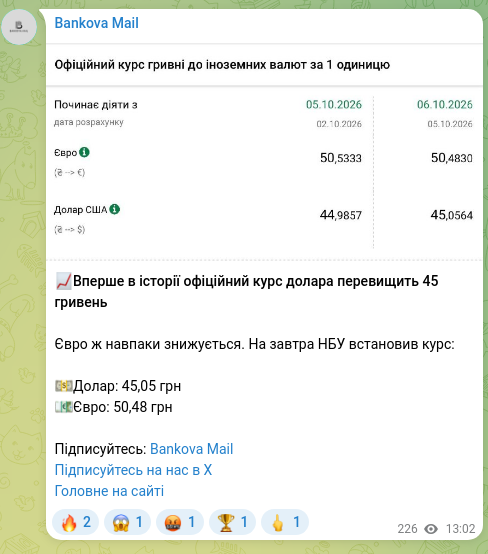Image resolution: width=488 pixels, height=554 pixels.
Task: Select the 05.10.2026 effective date
Action: [334, 105]
